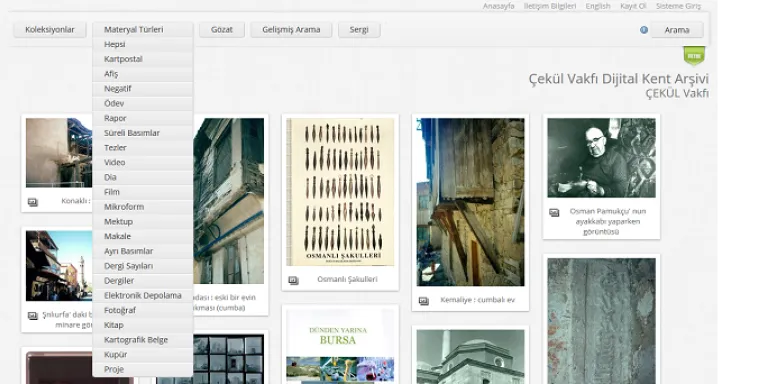Screen dimensions: 768x384
Task: Click the Arama search button
Action: pos(677,30)
